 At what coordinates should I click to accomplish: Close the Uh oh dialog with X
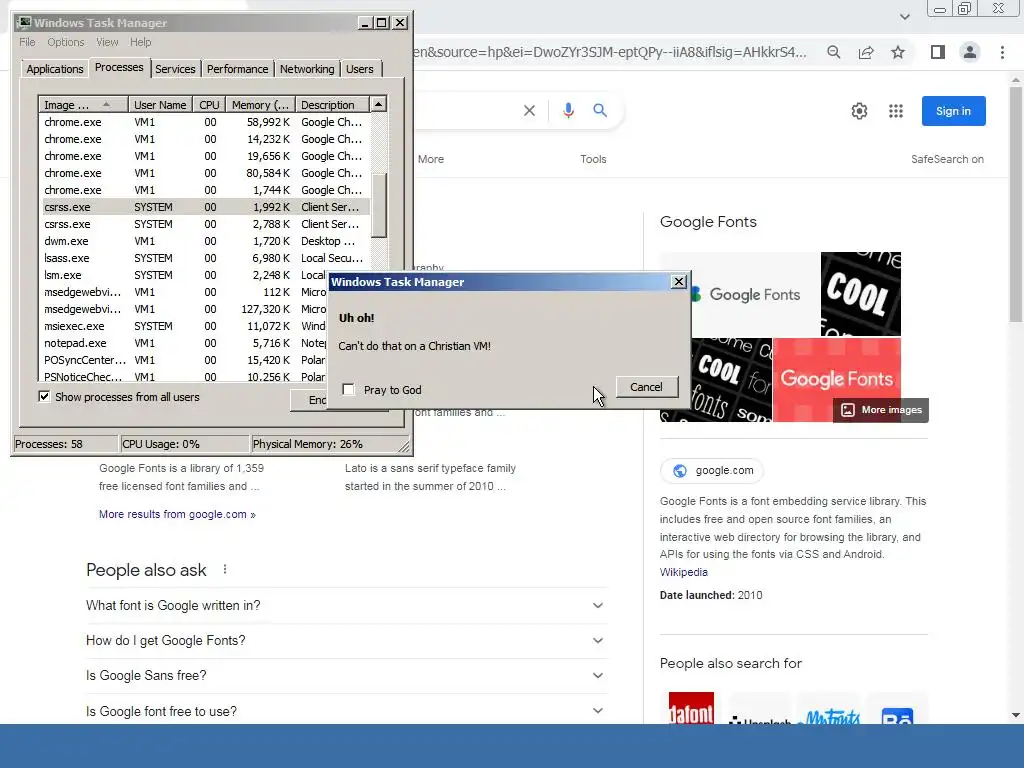point(679,281)
